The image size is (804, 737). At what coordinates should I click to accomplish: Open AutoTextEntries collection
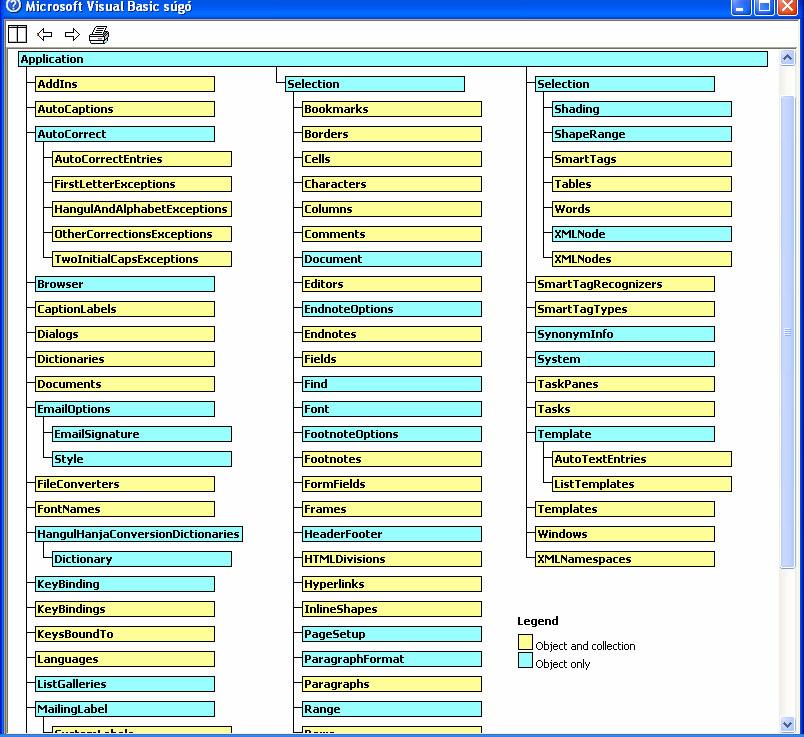[x=642, y=459]
